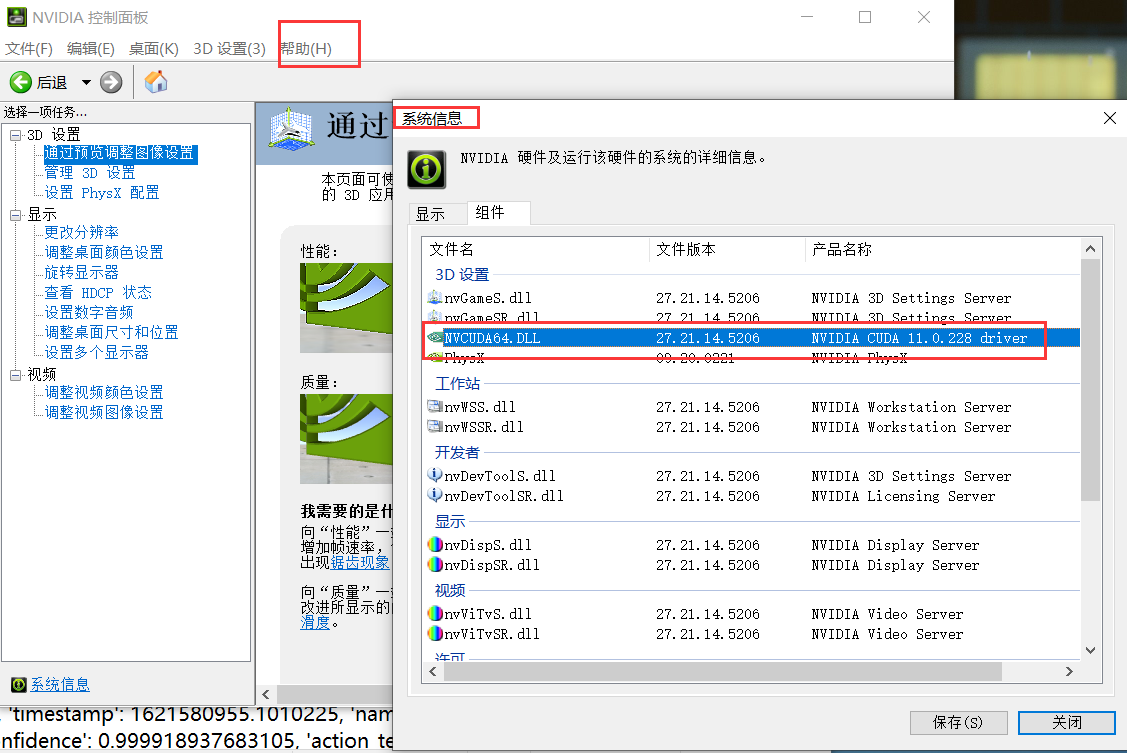
Task: Click the Forward arrow toolbar icon
Action: click(x=111, y=82)
